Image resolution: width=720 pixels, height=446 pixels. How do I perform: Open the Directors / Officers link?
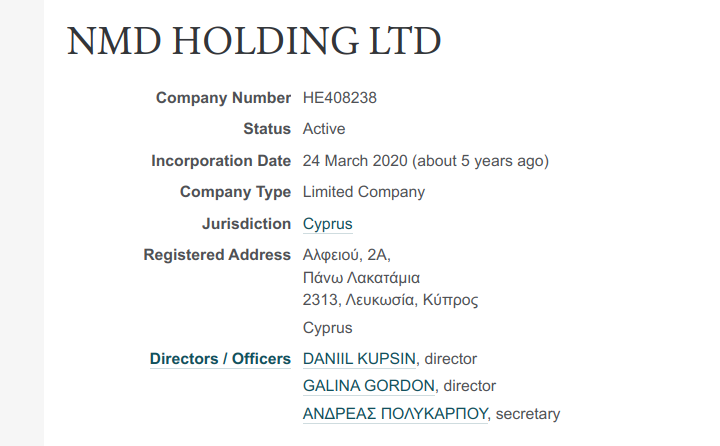[220, 359]
